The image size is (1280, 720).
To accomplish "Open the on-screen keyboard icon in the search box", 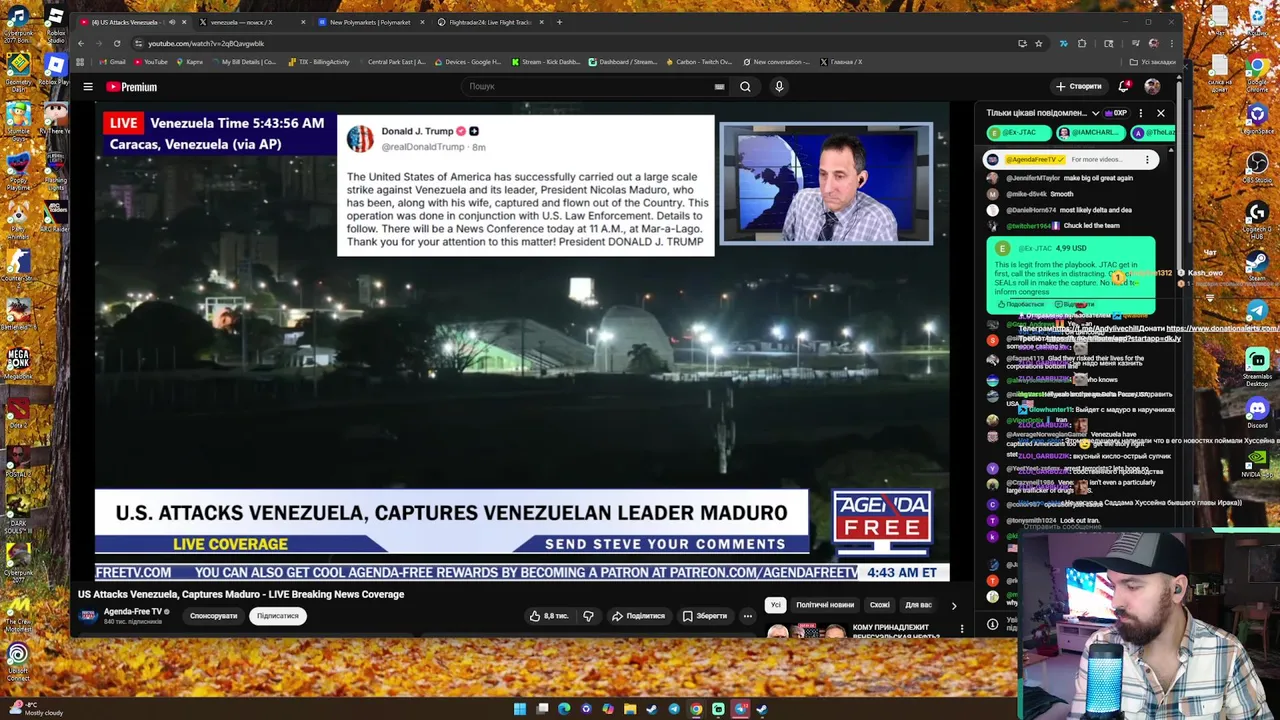I will point(719,87).
